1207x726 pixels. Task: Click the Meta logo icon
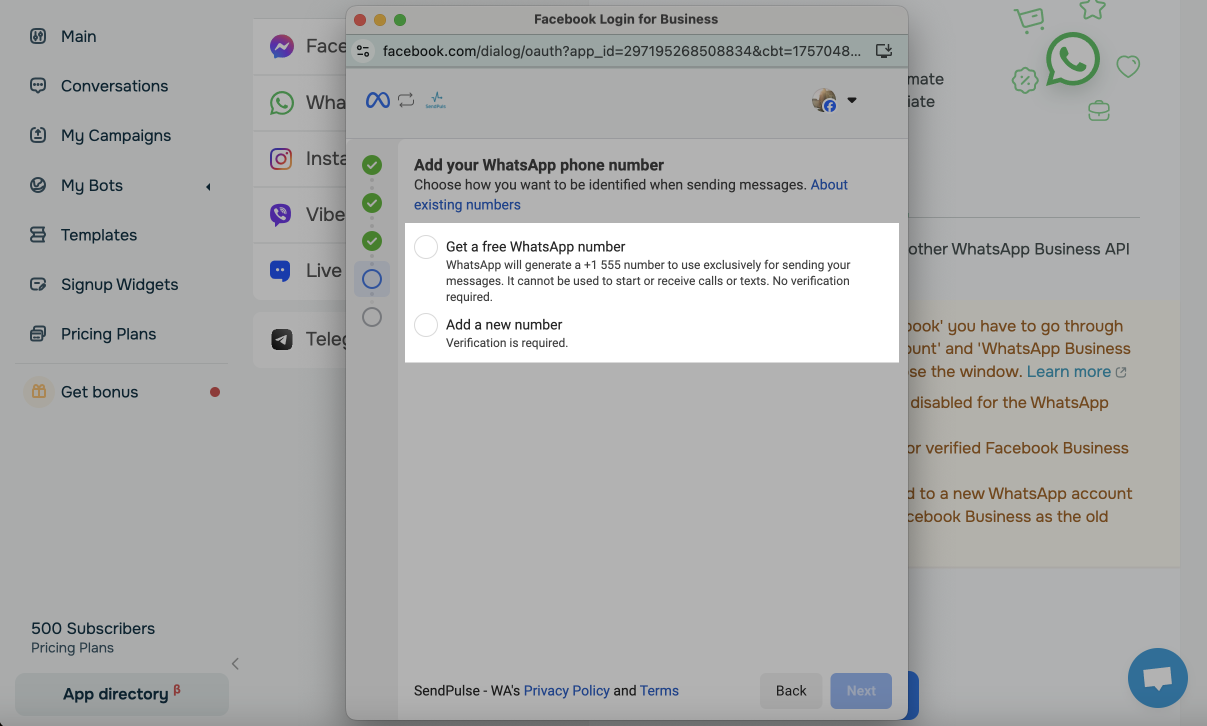click(377, 100)
